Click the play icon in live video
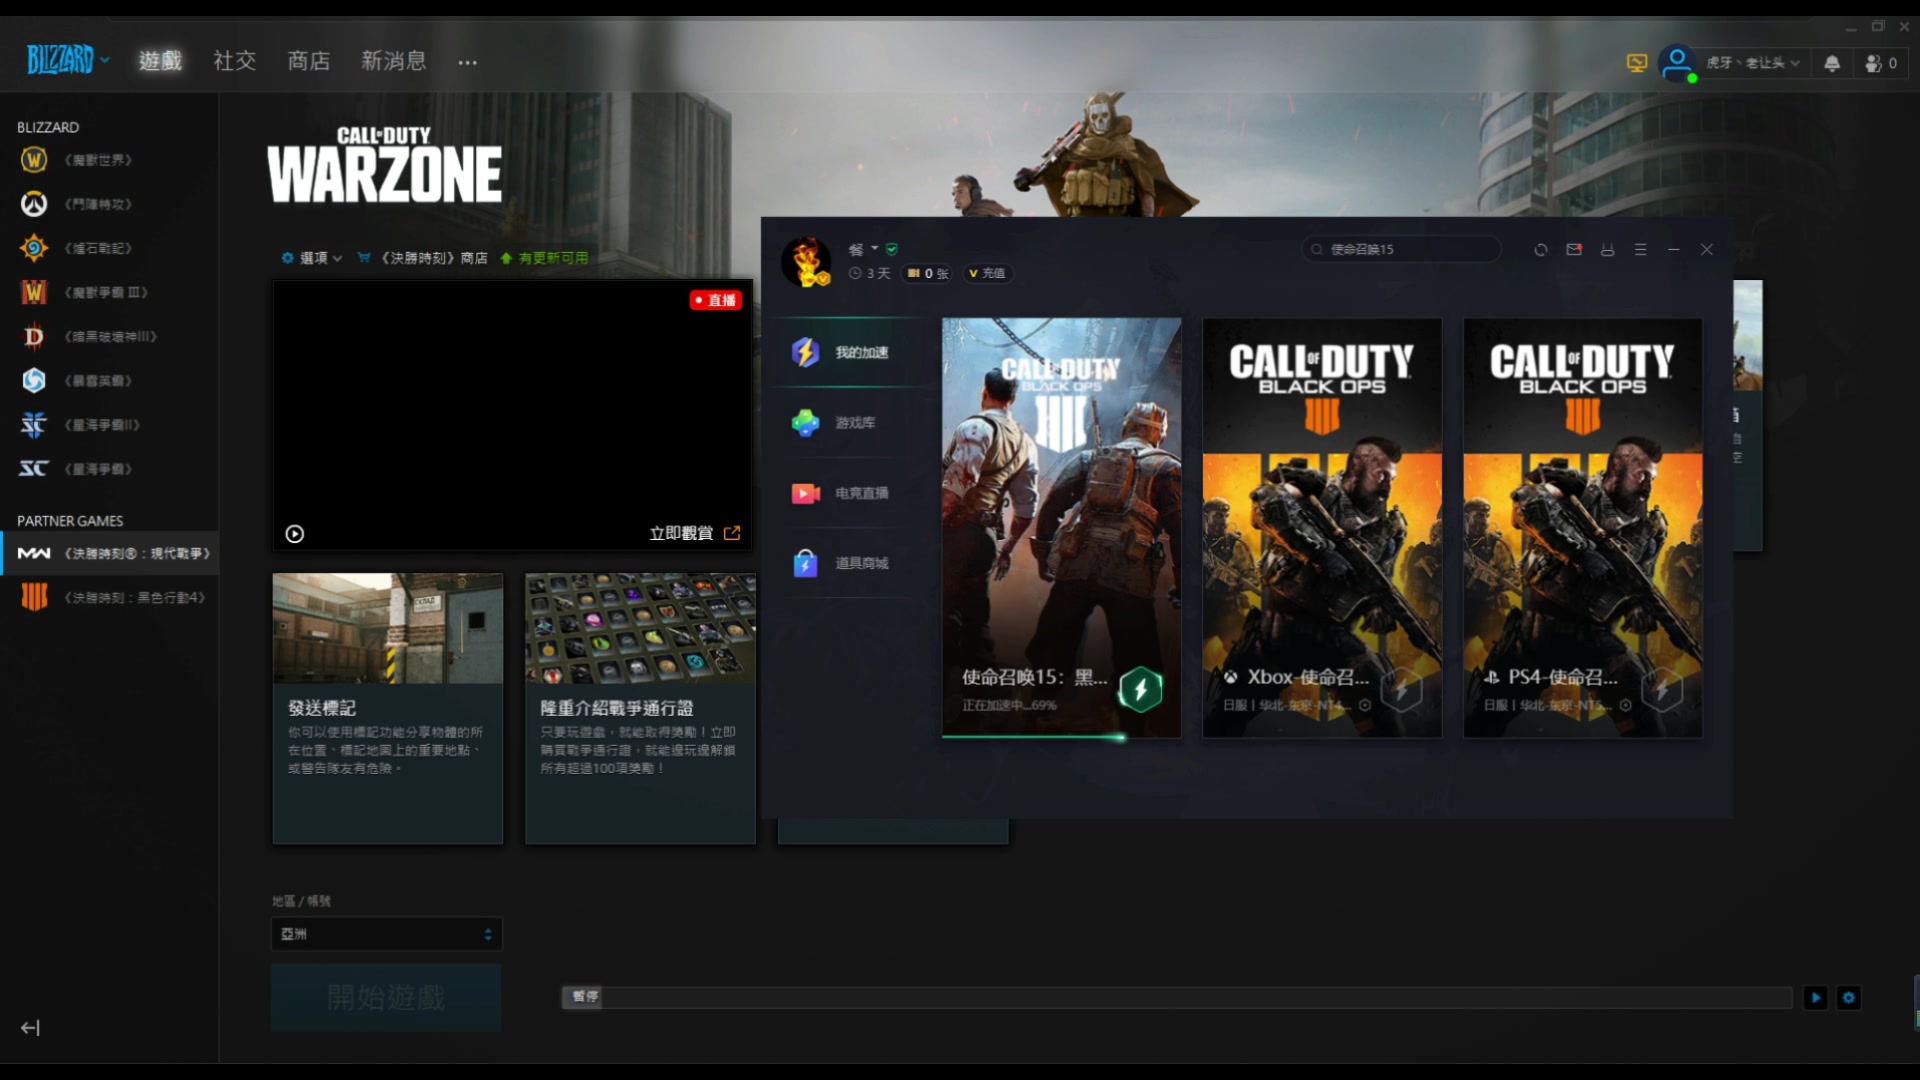Image resolution: width=1920 pixels, height=1080 pixels. 295,534
